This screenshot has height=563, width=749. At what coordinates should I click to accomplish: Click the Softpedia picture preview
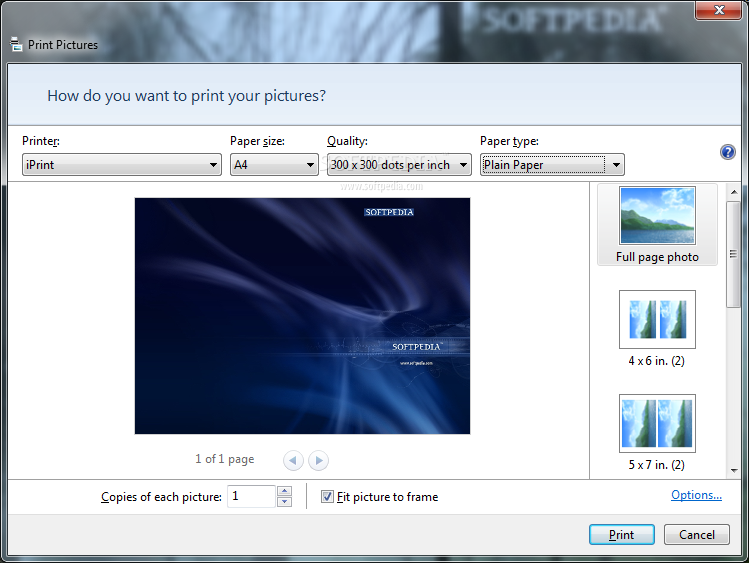point(302,316)
